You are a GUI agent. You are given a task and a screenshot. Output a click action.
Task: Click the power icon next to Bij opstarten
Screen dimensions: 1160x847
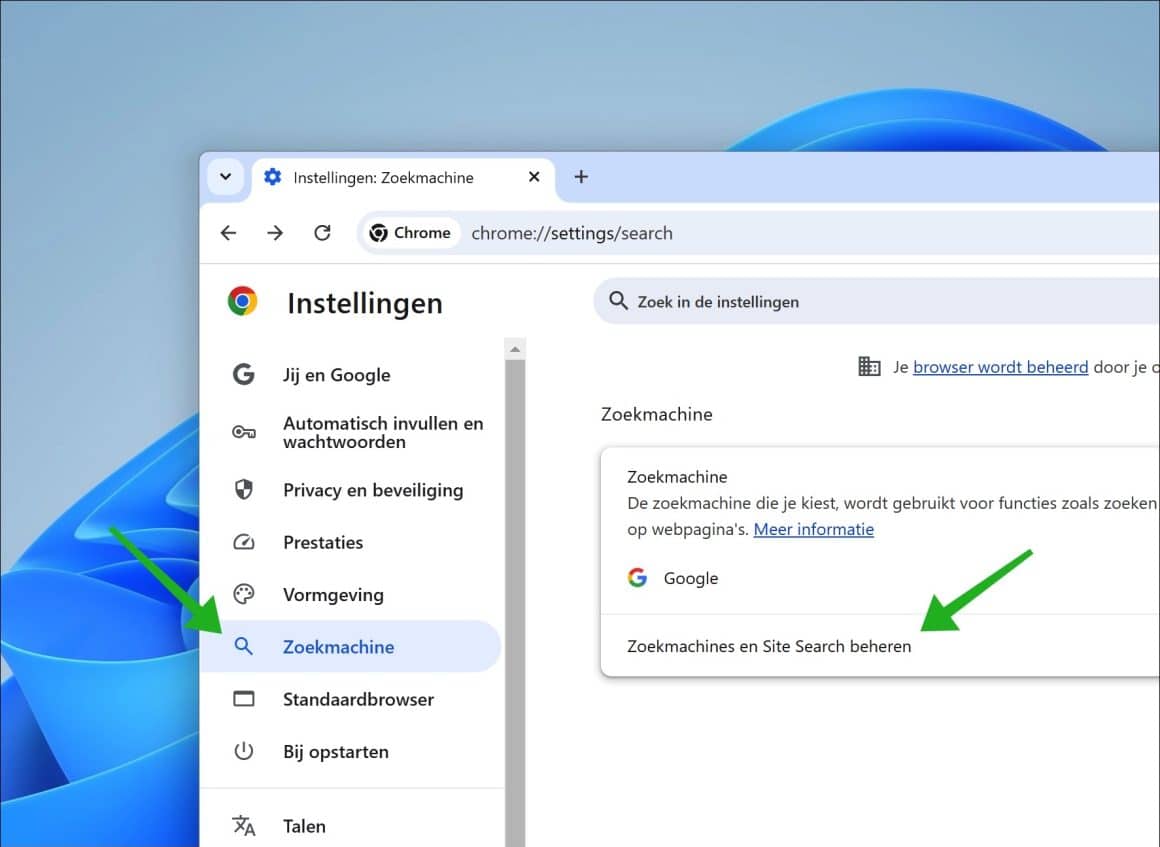point(244,751)
